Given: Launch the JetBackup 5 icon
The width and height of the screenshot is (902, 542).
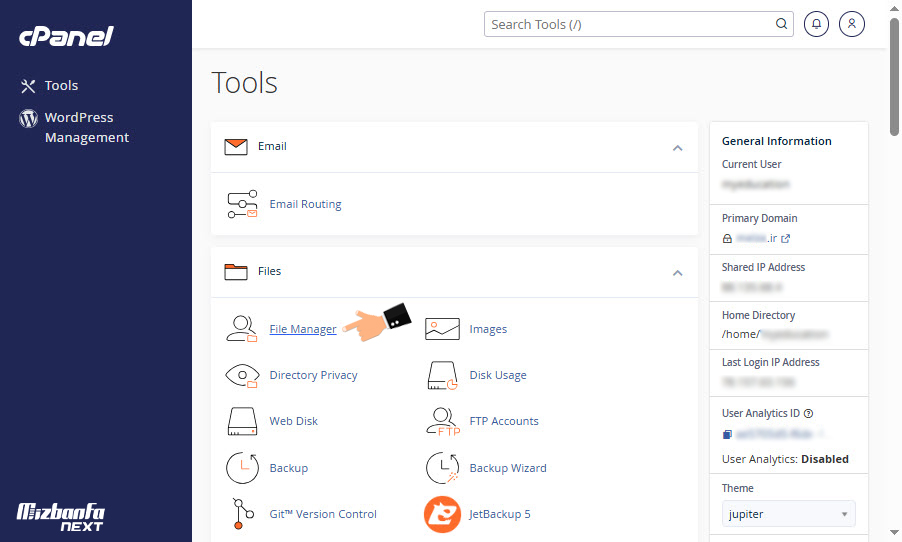Looking at the screenshot, I should coord(442,514).
